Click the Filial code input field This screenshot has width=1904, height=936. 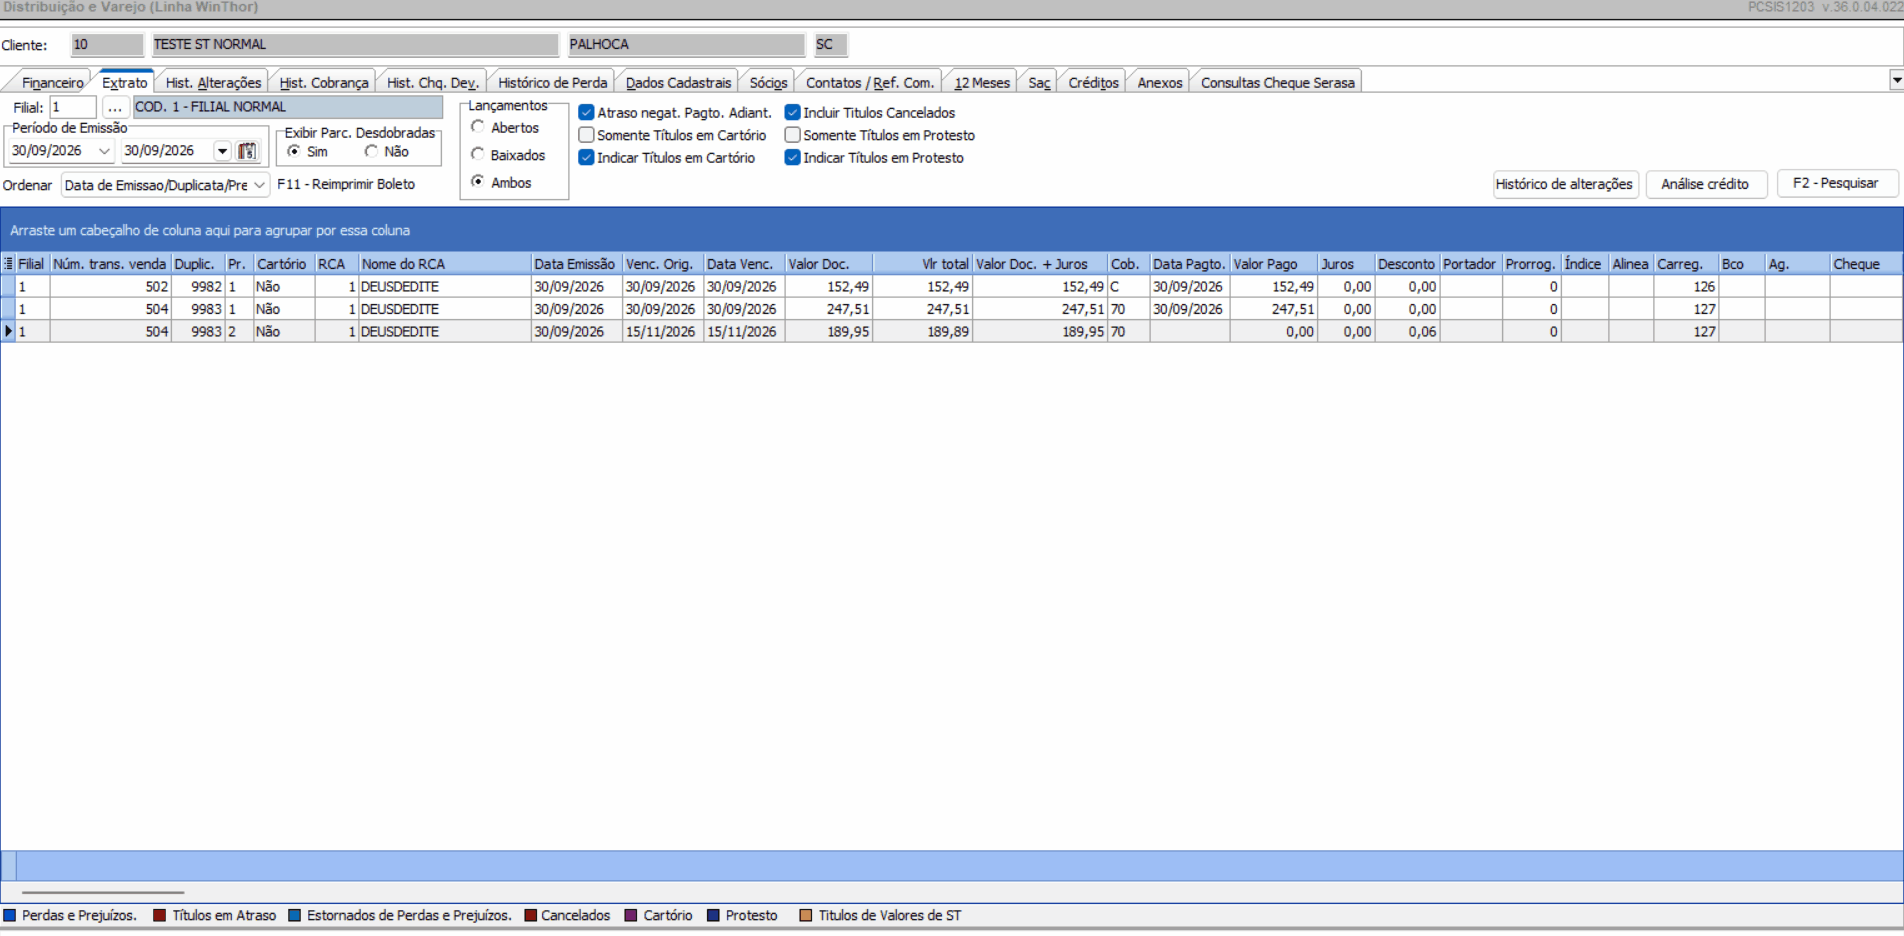(x=73, y=107)
